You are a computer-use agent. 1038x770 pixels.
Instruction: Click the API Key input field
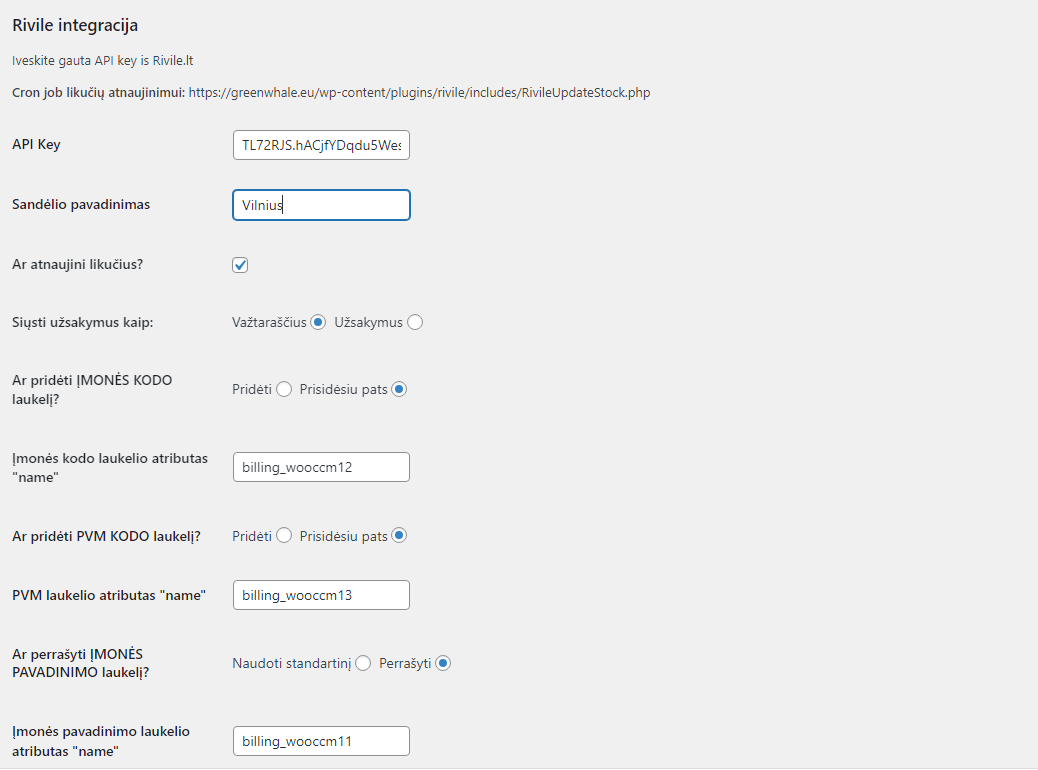pos(320,146)
